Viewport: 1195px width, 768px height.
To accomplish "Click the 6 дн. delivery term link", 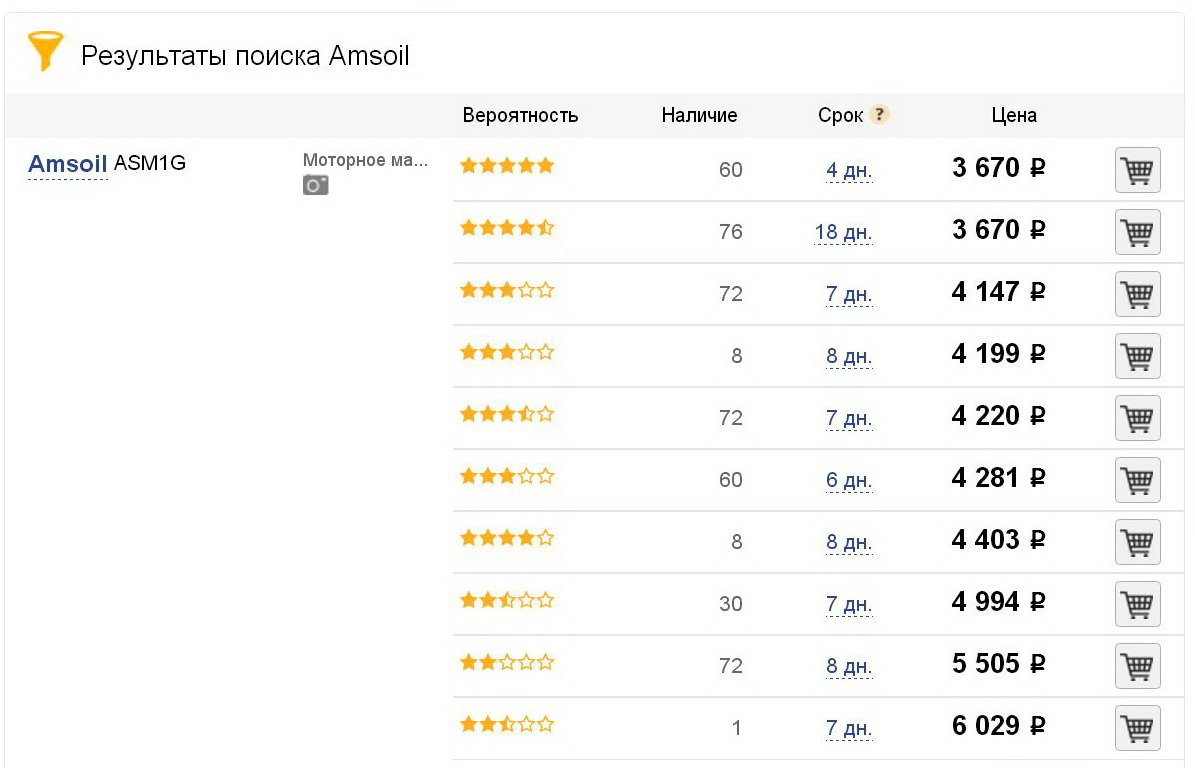I will click(848, 480).
